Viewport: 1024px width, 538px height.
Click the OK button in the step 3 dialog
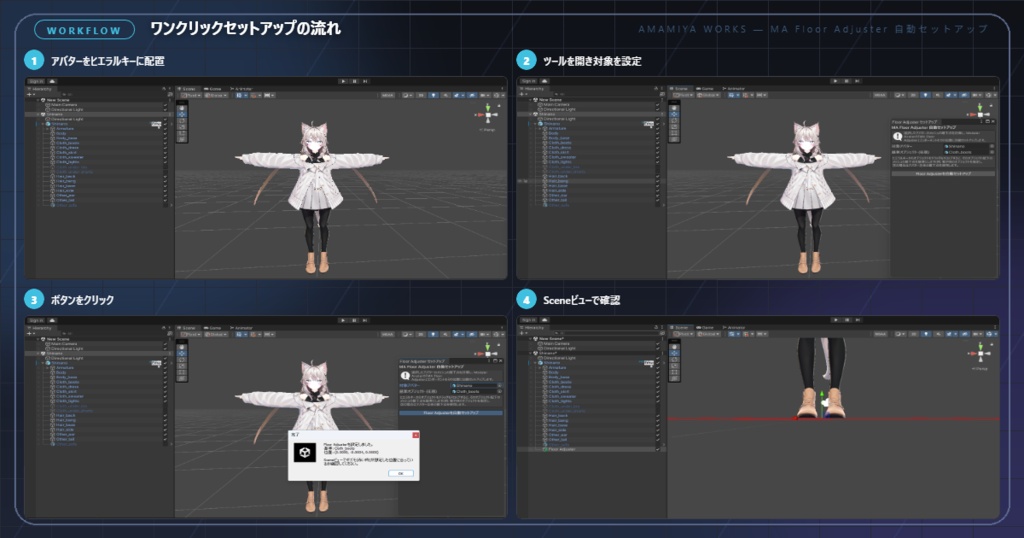pos(400,473)
